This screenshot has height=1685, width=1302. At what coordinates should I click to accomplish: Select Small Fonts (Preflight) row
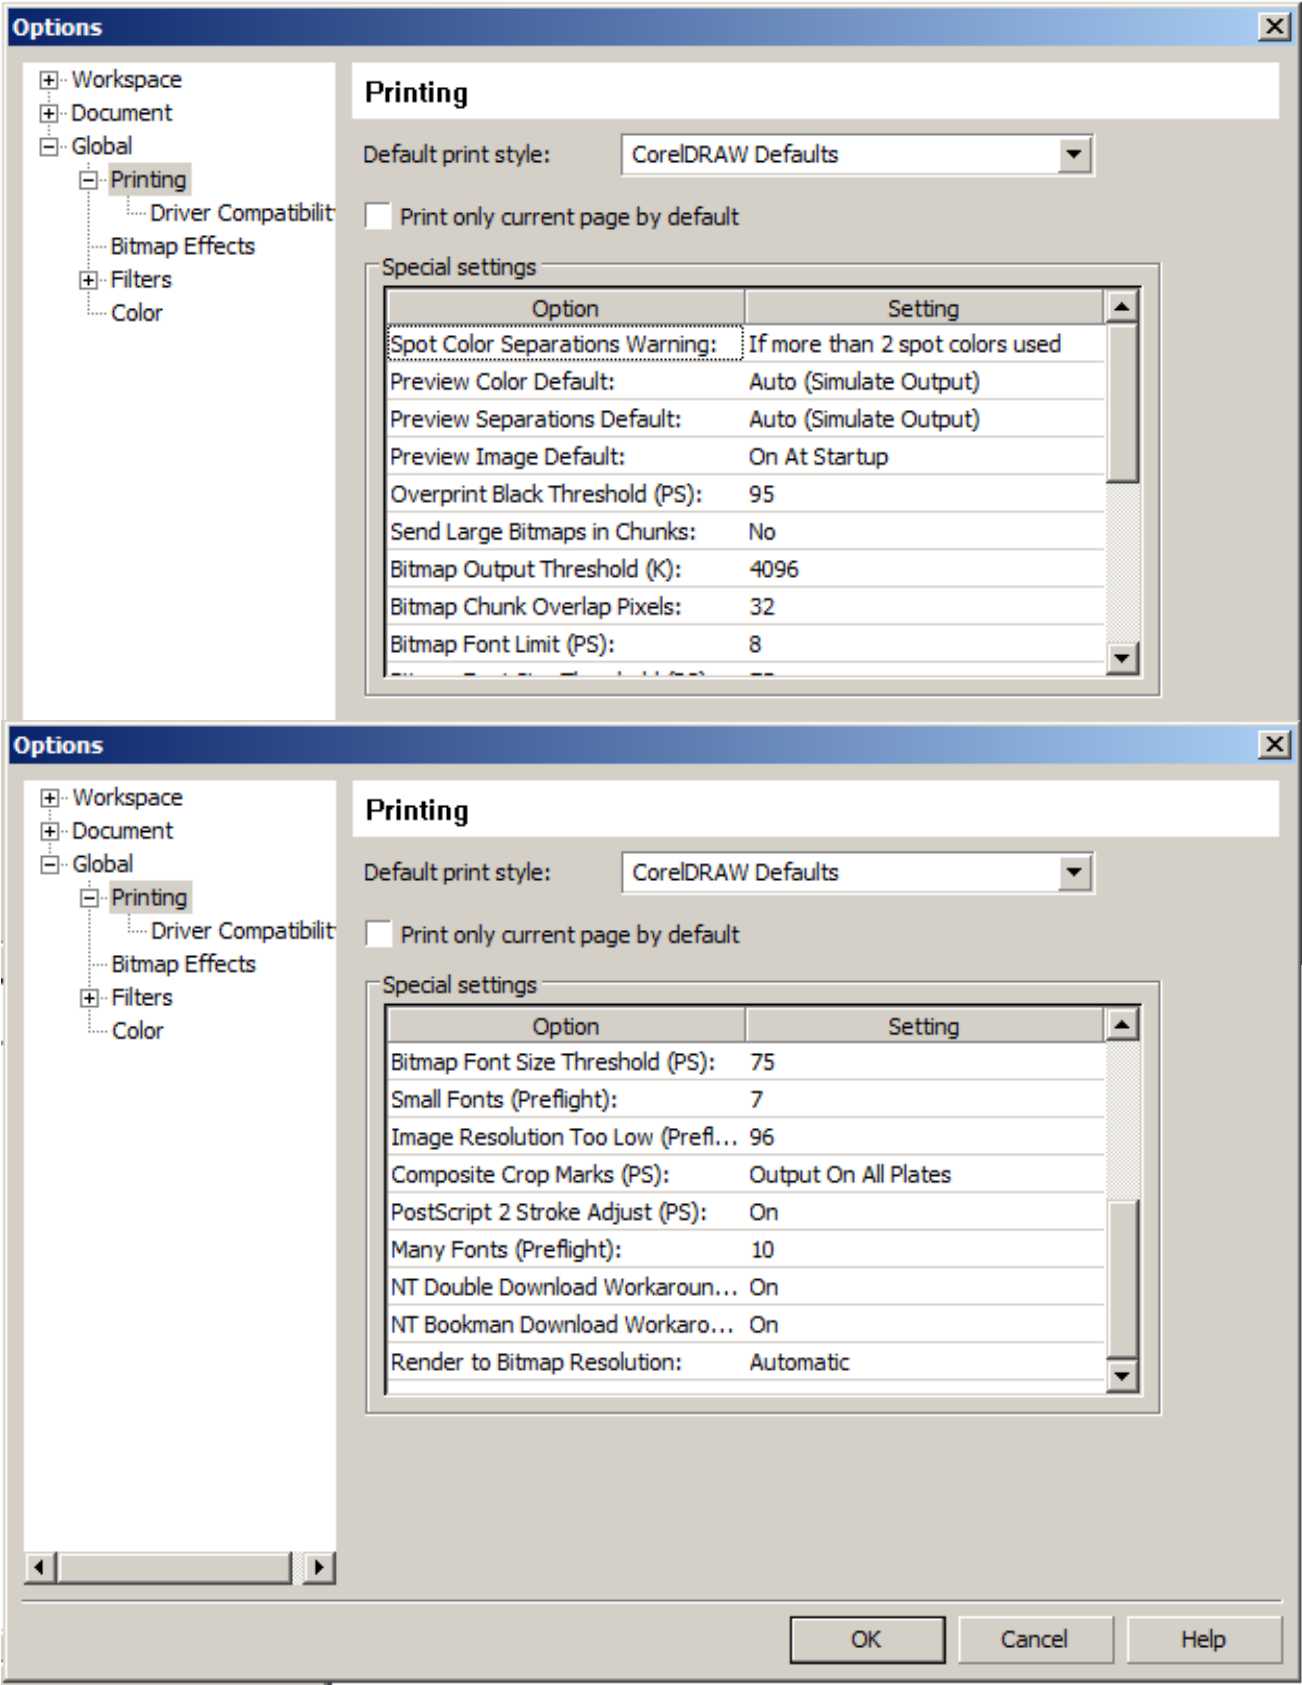tap(746, 1100)
